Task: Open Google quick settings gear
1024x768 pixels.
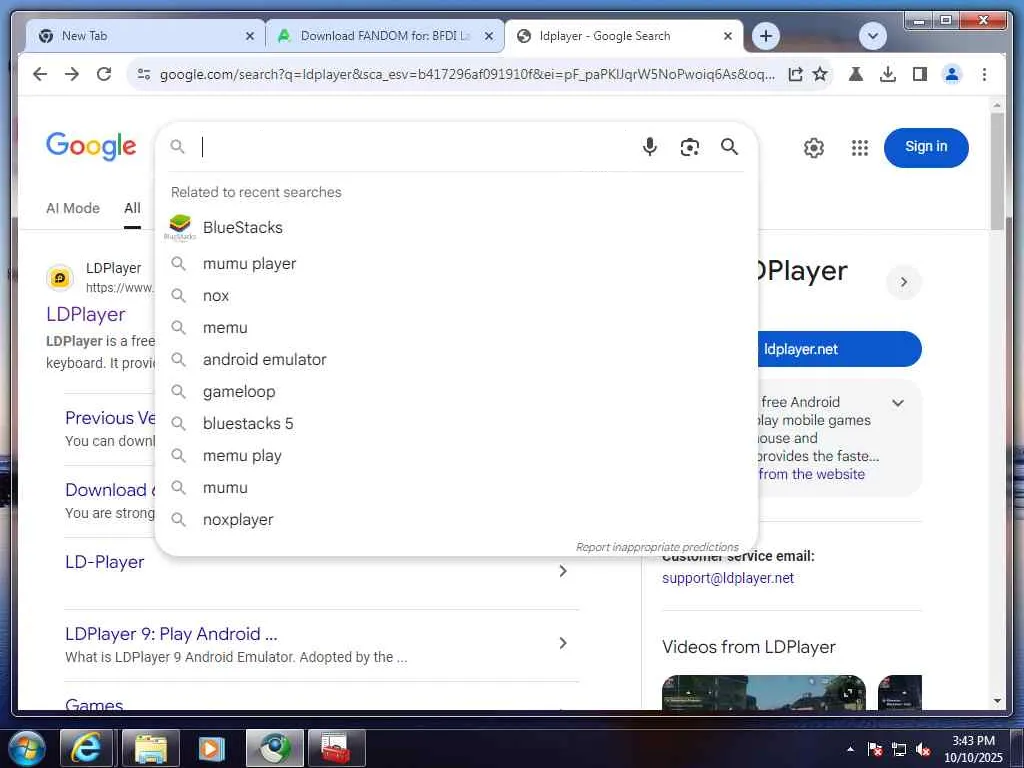Action: [x=813, y=148]
